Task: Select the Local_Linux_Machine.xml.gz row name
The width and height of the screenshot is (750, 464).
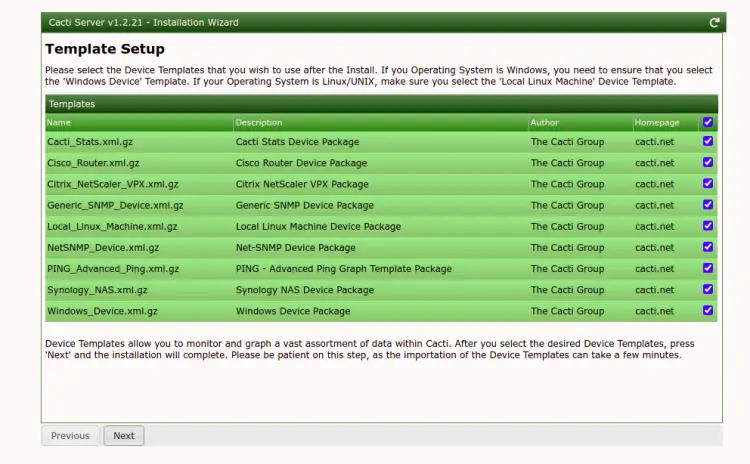Action: click(112, 227)
